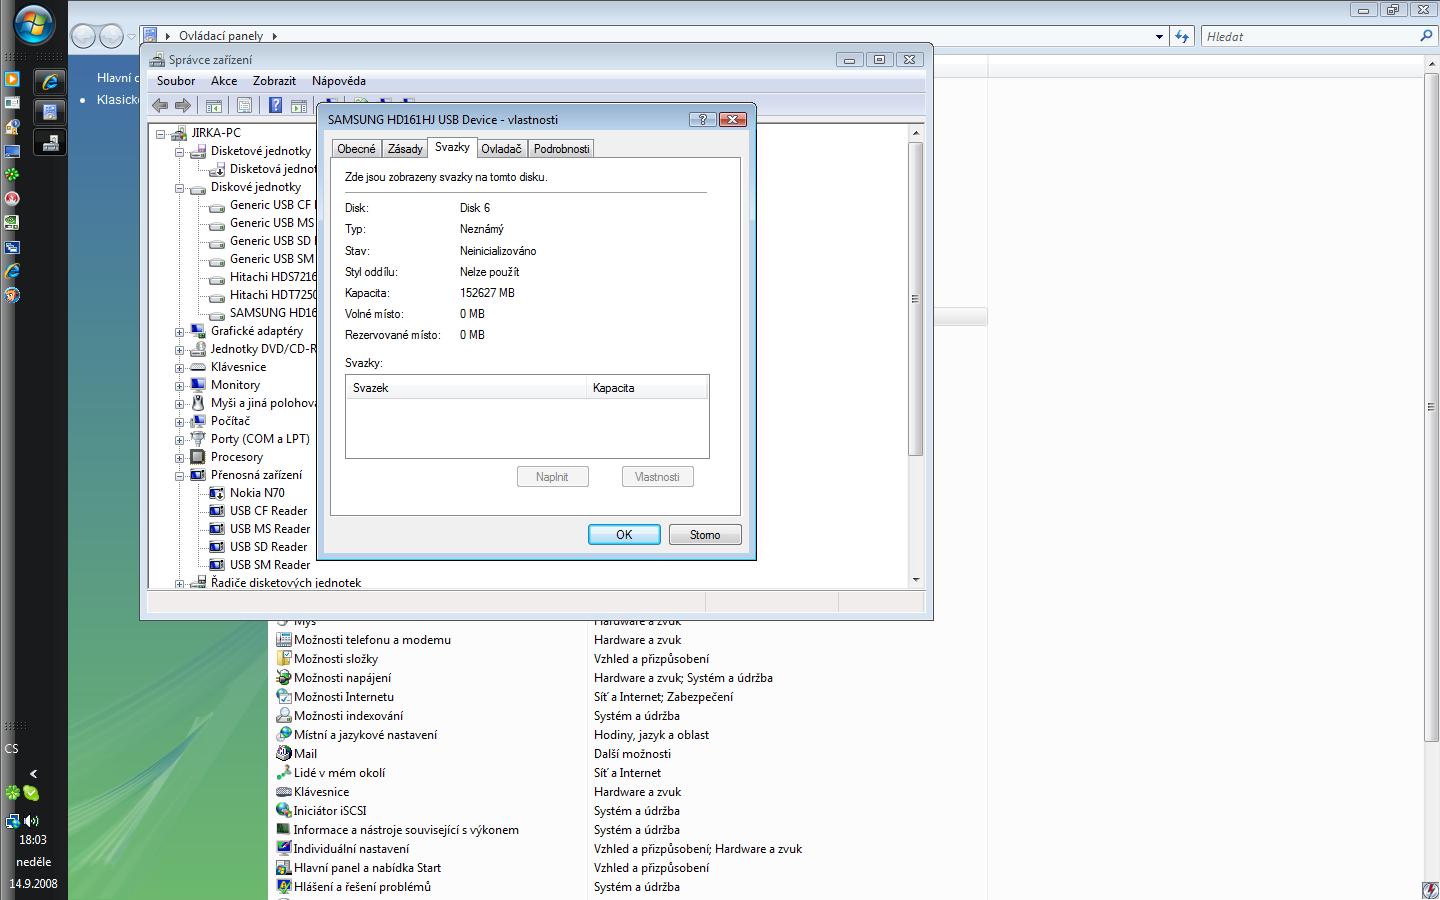Open Internet Explorer from the quick launch bar

[x=12, y=271]
